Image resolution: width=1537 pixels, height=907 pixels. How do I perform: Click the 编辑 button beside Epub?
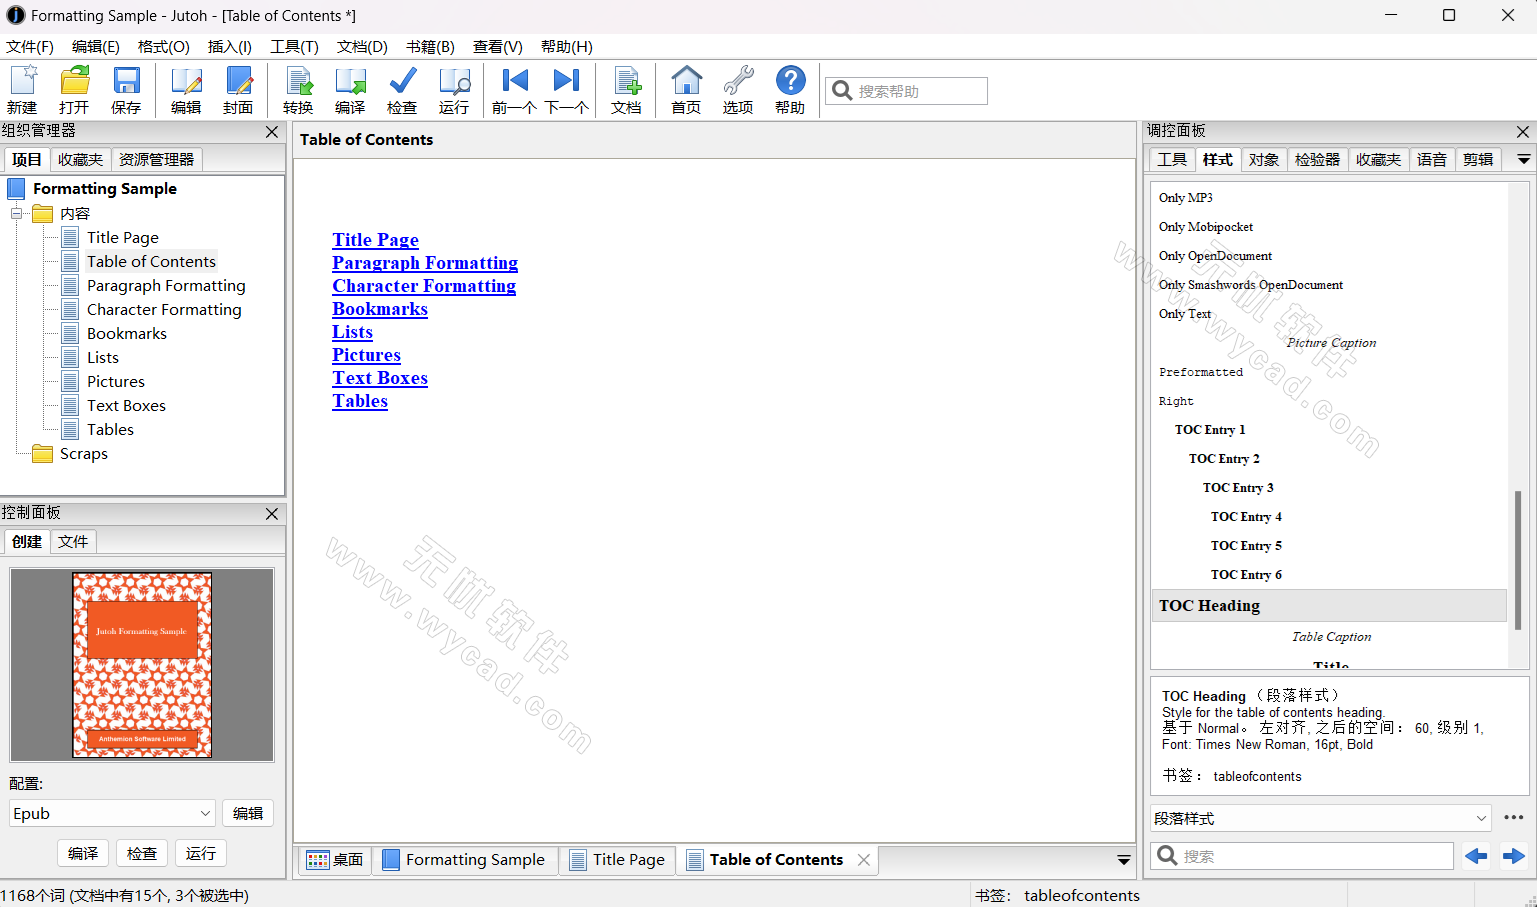click(248, 813)
